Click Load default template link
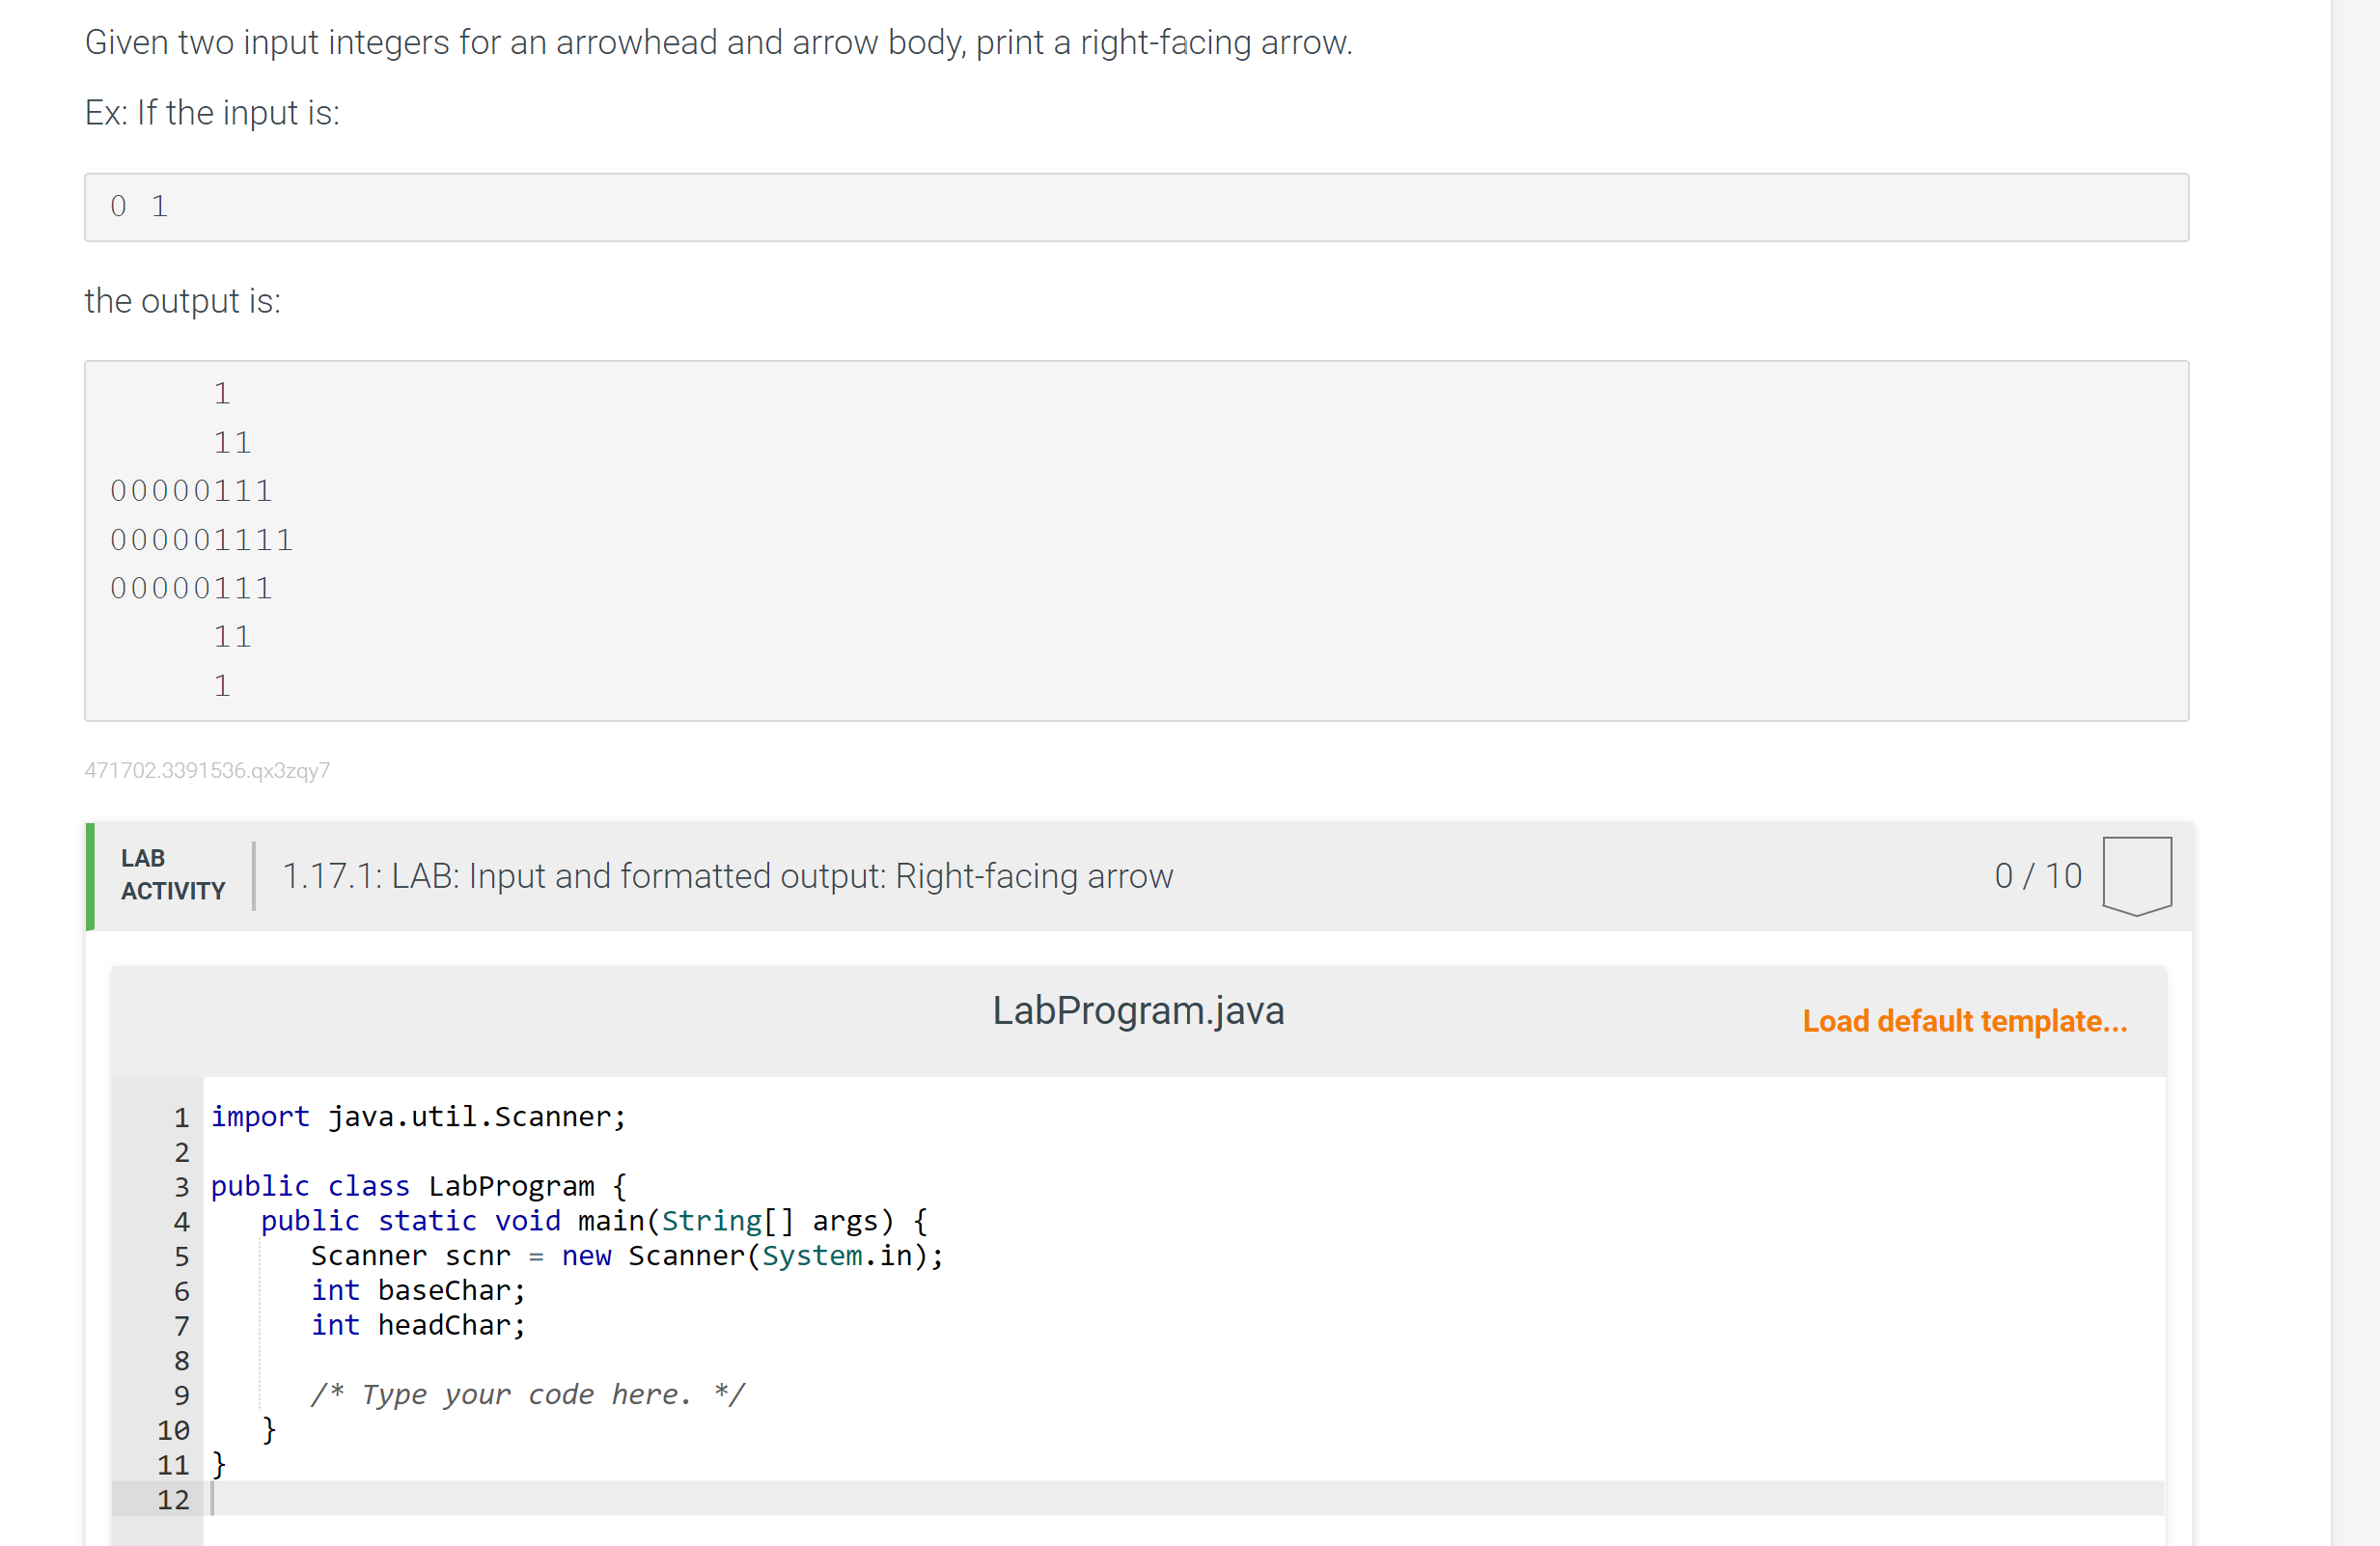 (x=1964, y=1021)
